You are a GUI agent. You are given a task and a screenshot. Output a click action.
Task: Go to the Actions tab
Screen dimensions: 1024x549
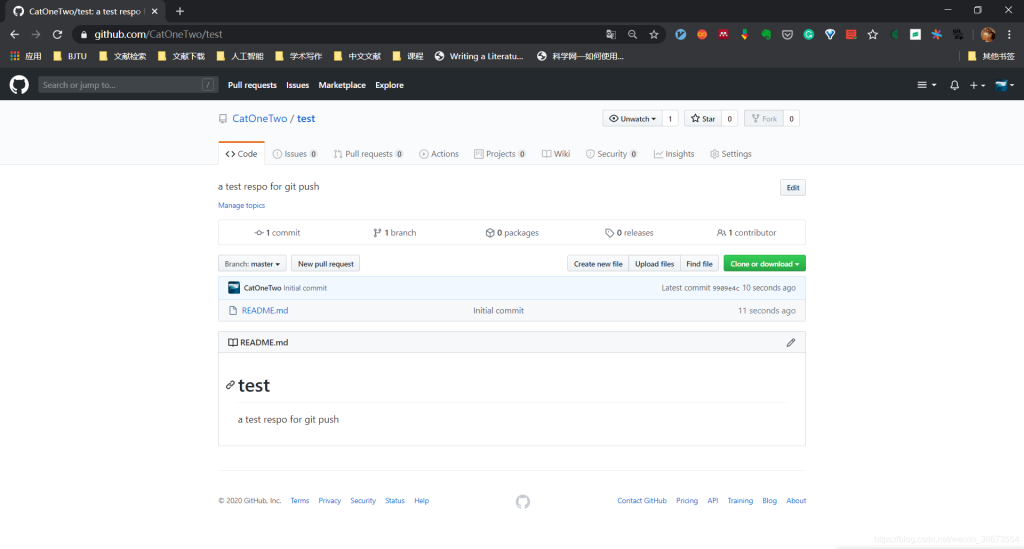click(x=439, y=154)
